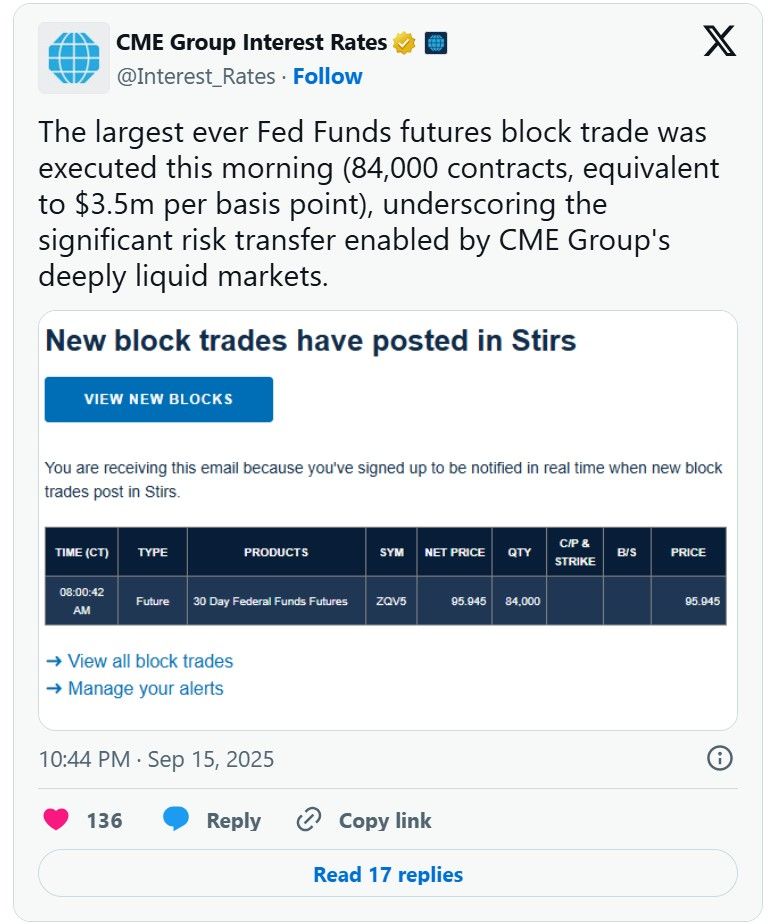Viewport: 778px width, 924px height.
Task: Like the tweet using the heart icon
Action: click(54, 820)
